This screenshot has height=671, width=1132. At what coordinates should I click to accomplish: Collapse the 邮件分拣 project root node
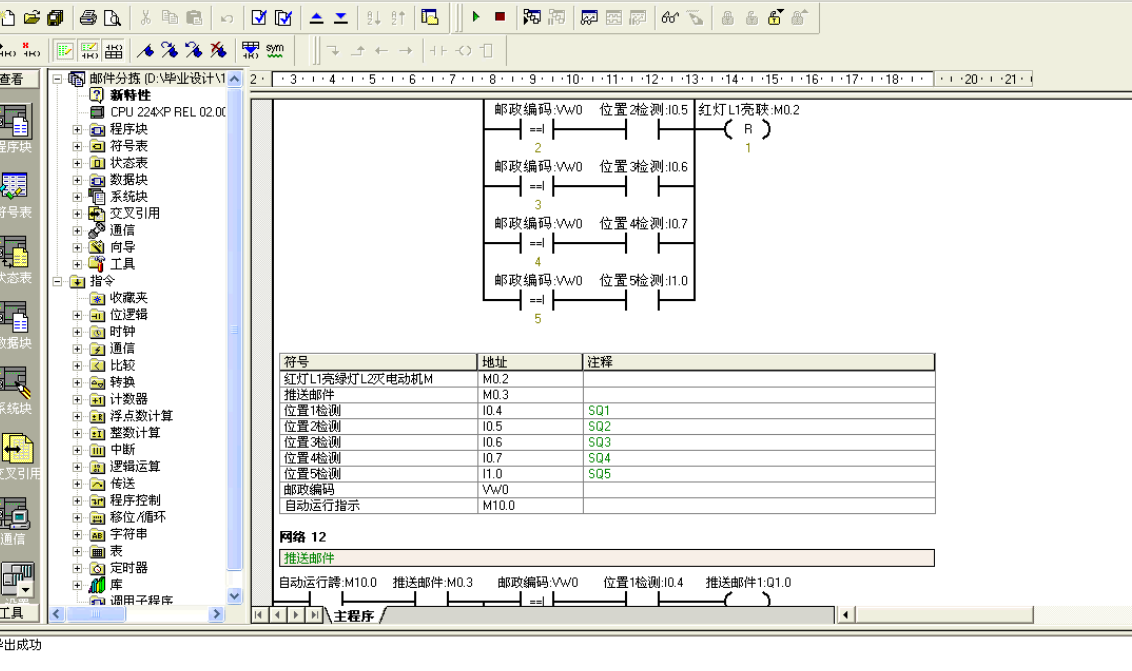tap(58, 79)
